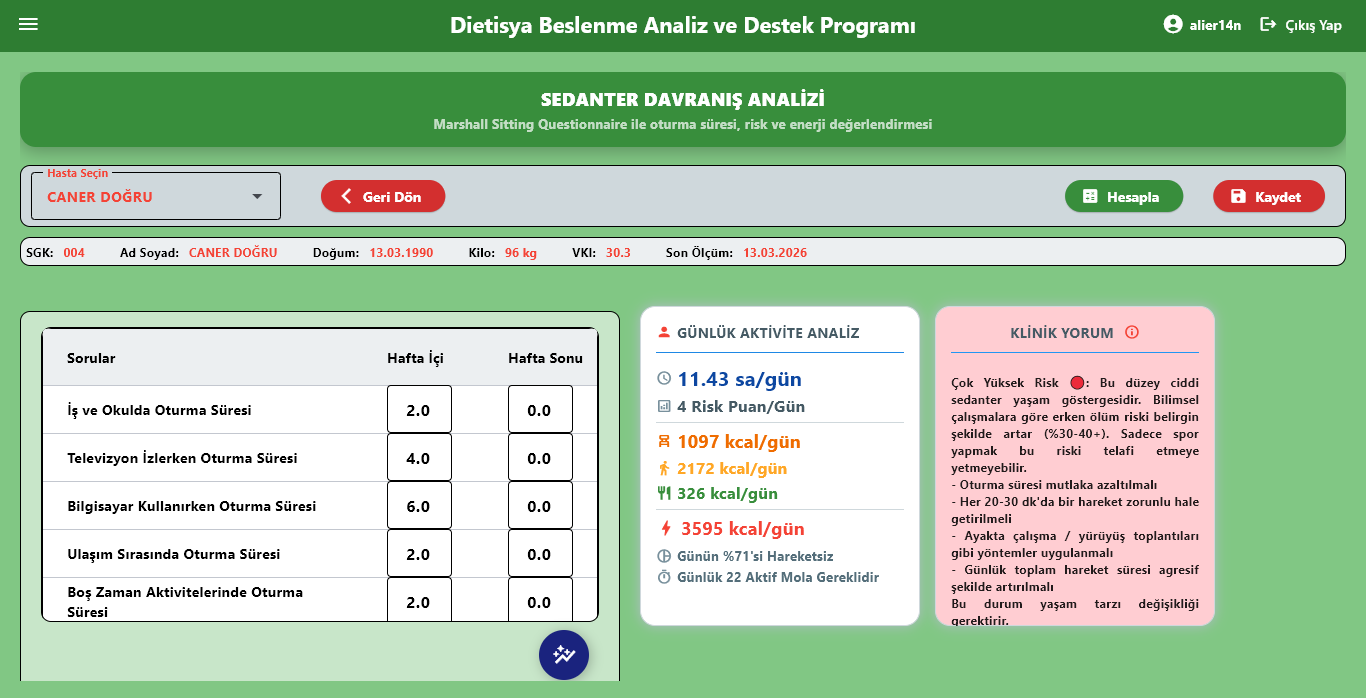Click the info icon beside Klinik Yorum
1366x698 pixels.
pyautogui.click(x=1132, y=333)
